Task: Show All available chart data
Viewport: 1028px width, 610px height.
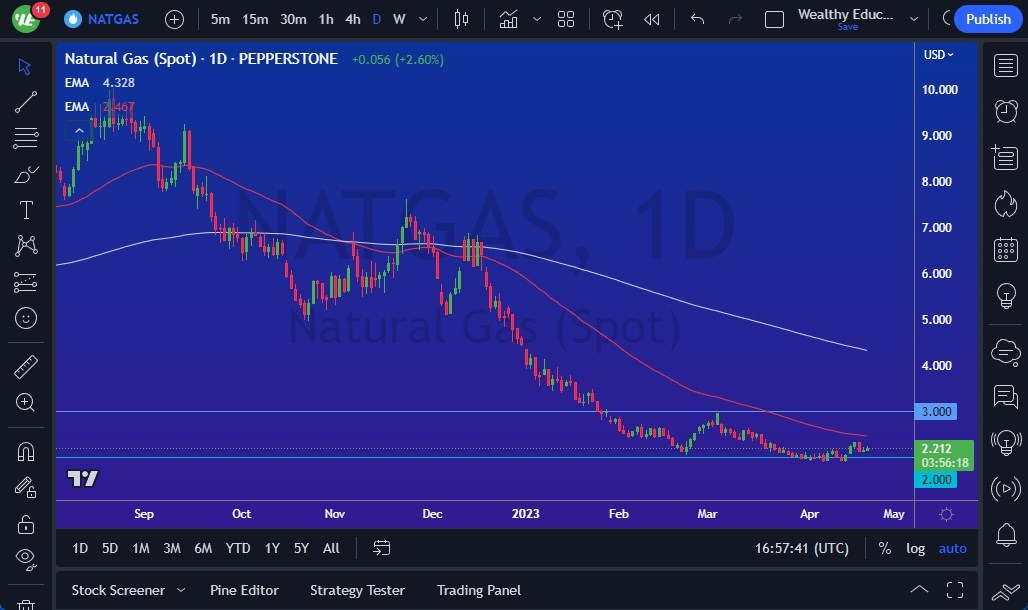Action: tap(331, 548)
